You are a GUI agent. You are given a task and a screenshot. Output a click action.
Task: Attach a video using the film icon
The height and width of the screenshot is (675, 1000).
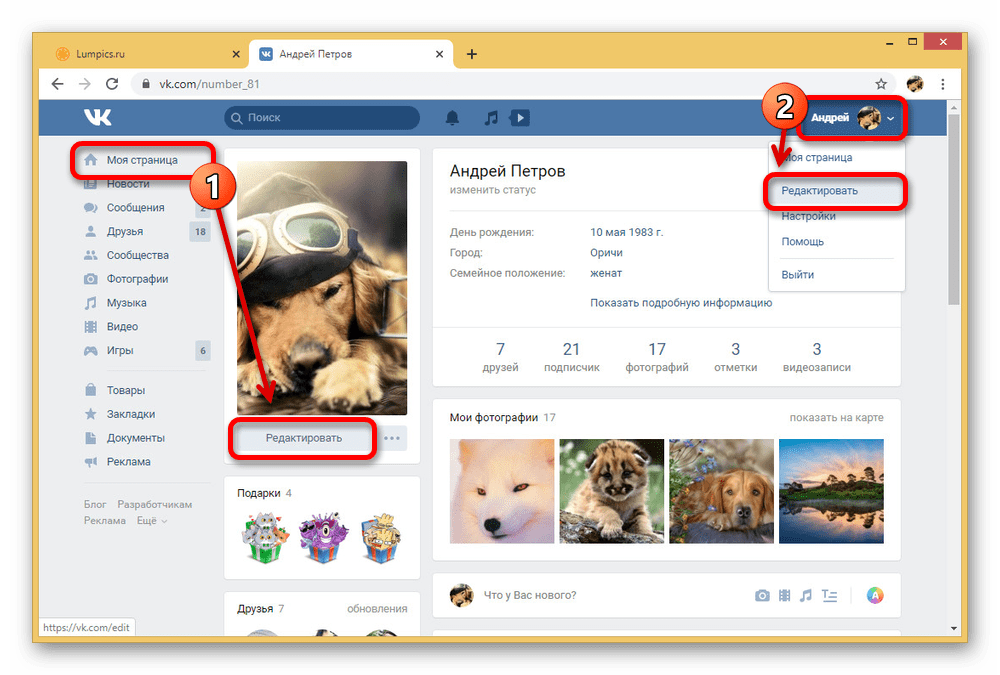[x=785, y=595]
